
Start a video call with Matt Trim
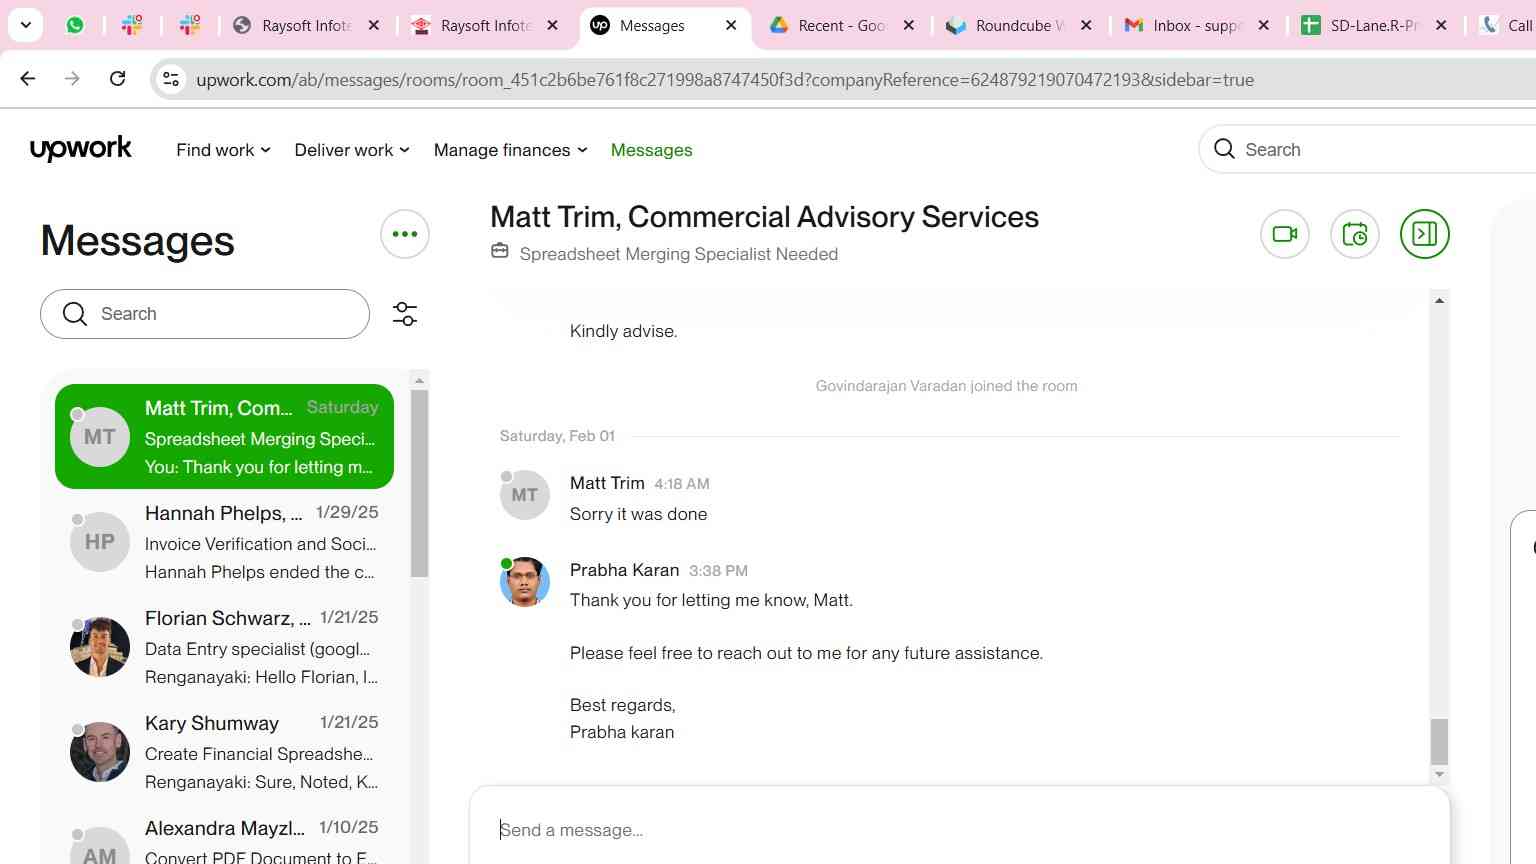[x=1285, y=234]
